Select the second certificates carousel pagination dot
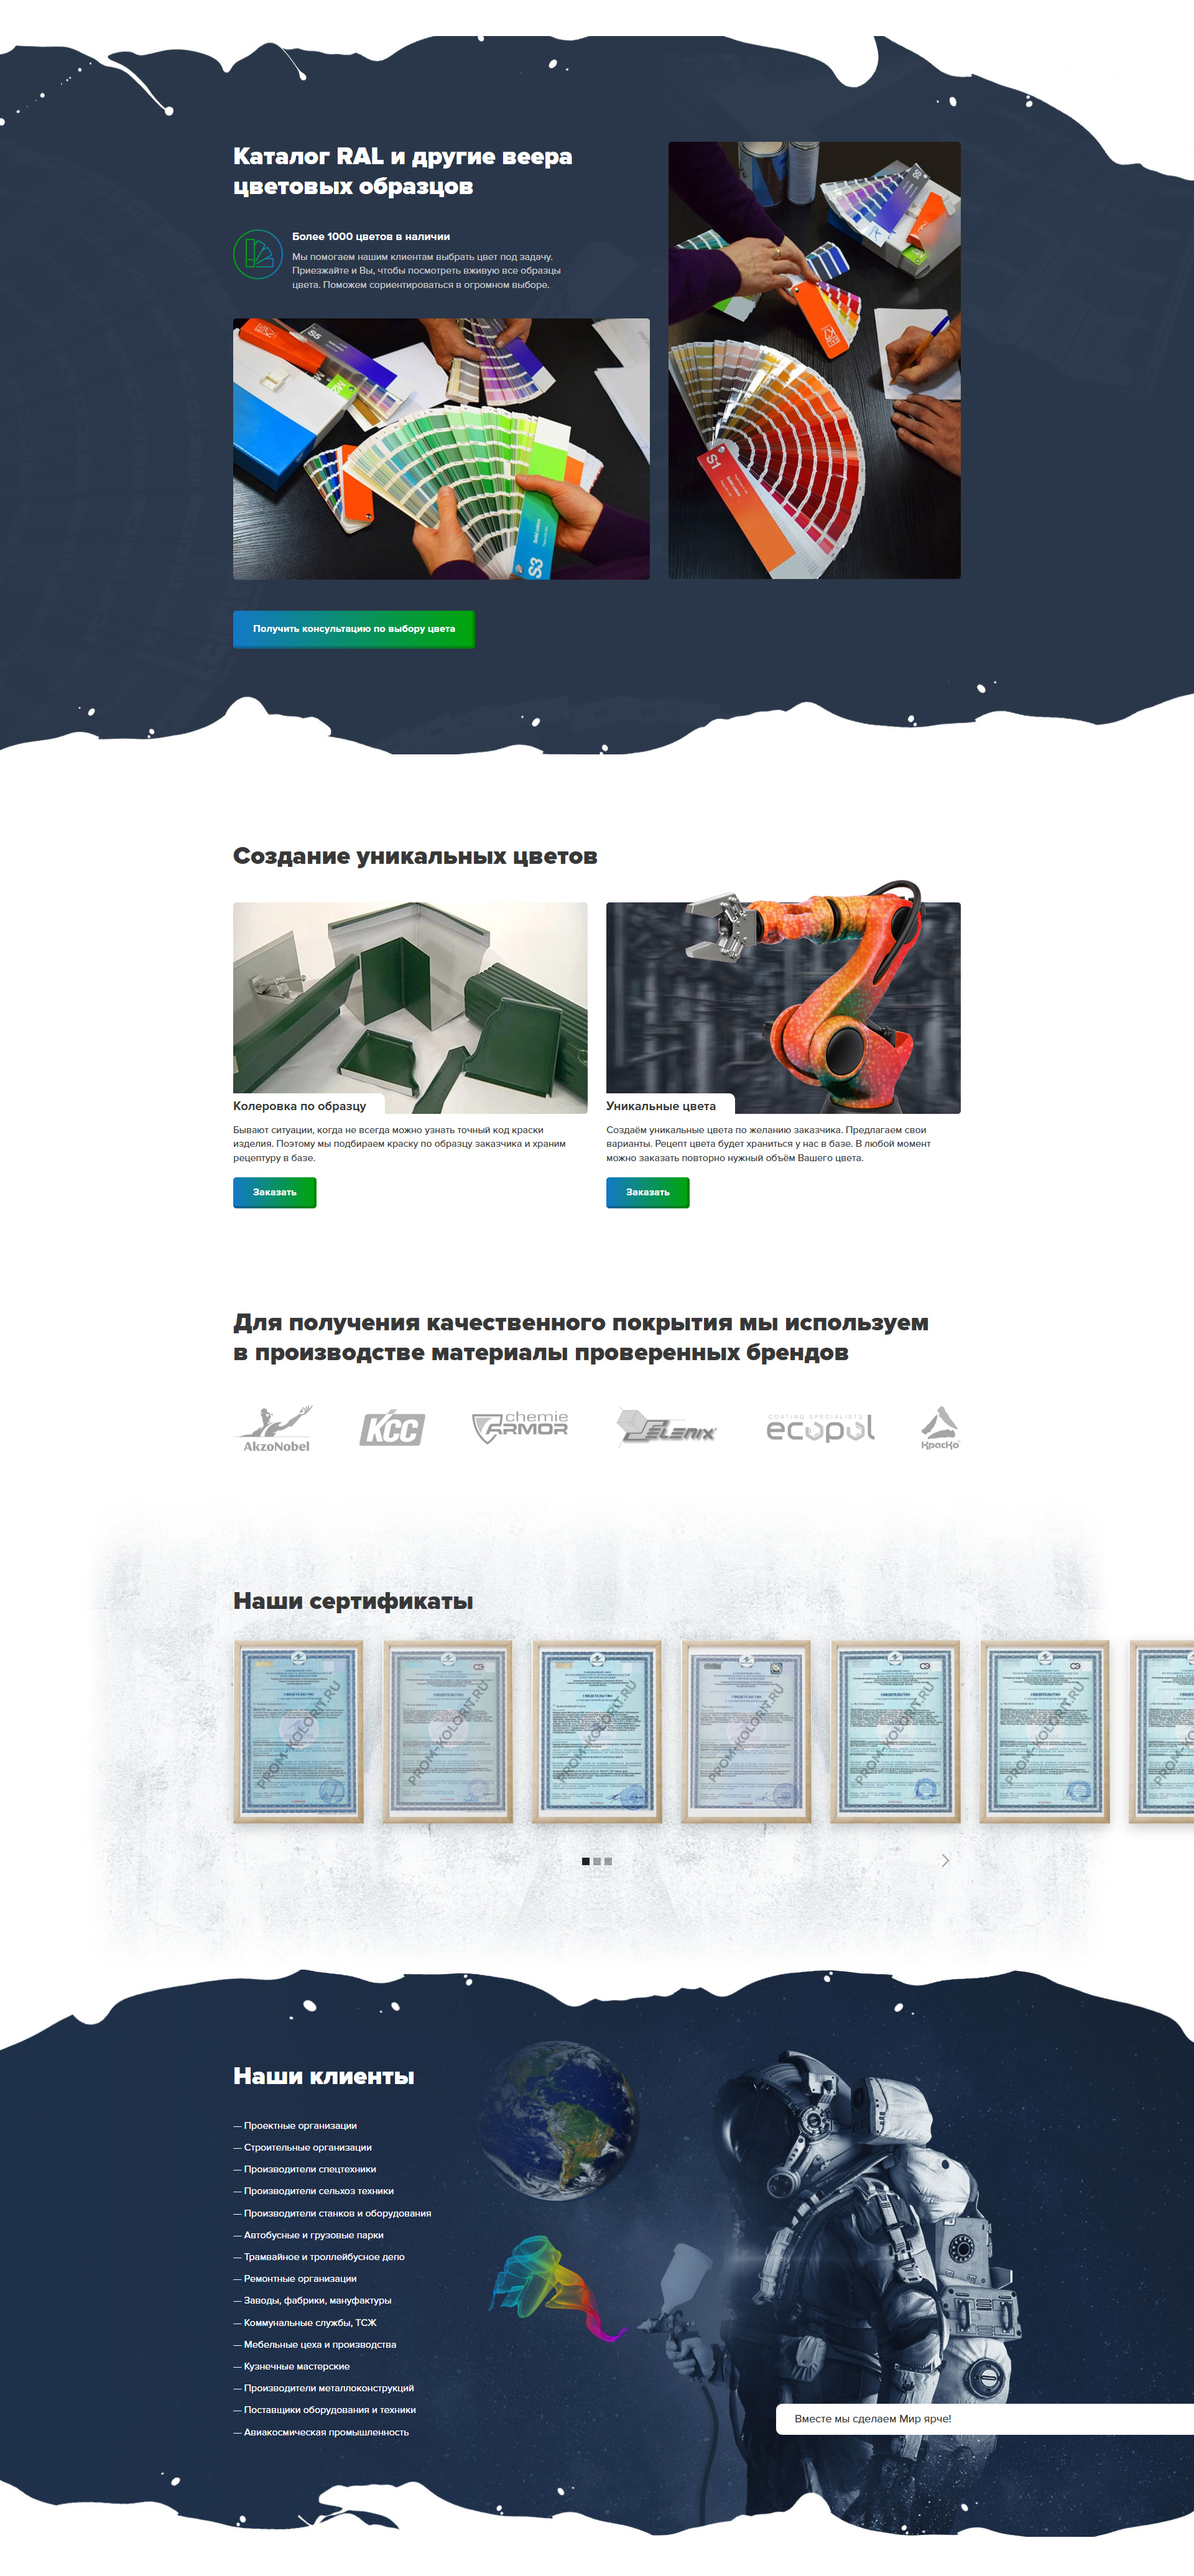The image size is (1194, 2576). coord(597,1861)
